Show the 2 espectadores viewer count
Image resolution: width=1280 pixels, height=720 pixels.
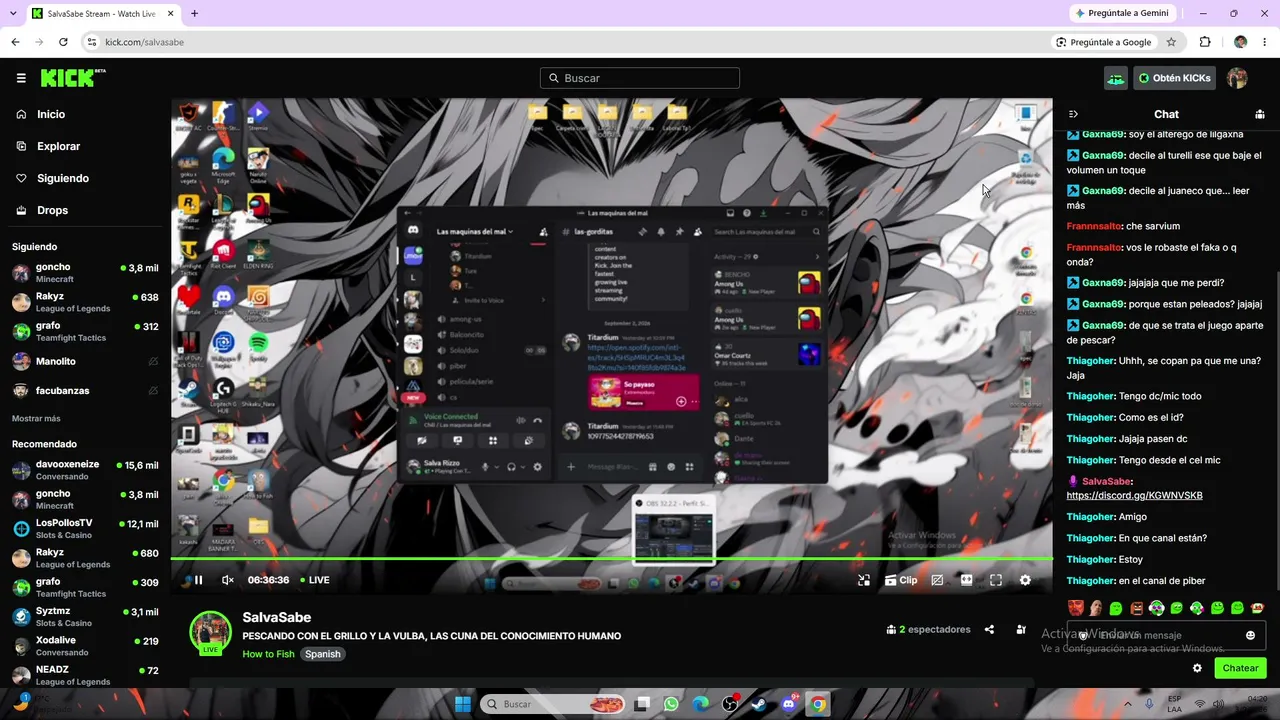[x=928, y=630]
